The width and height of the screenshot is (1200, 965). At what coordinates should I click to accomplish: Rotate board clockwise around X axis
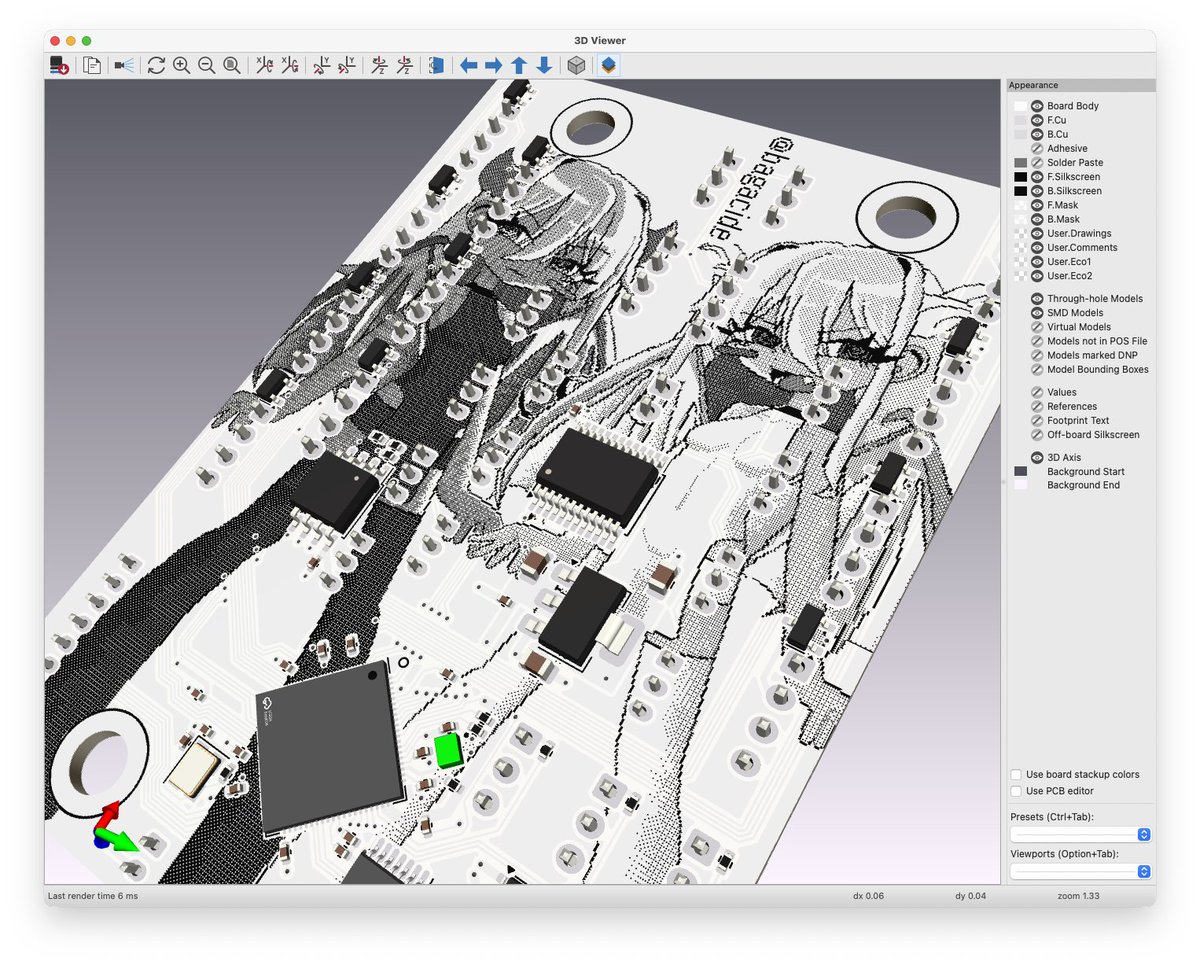(264, 65)
